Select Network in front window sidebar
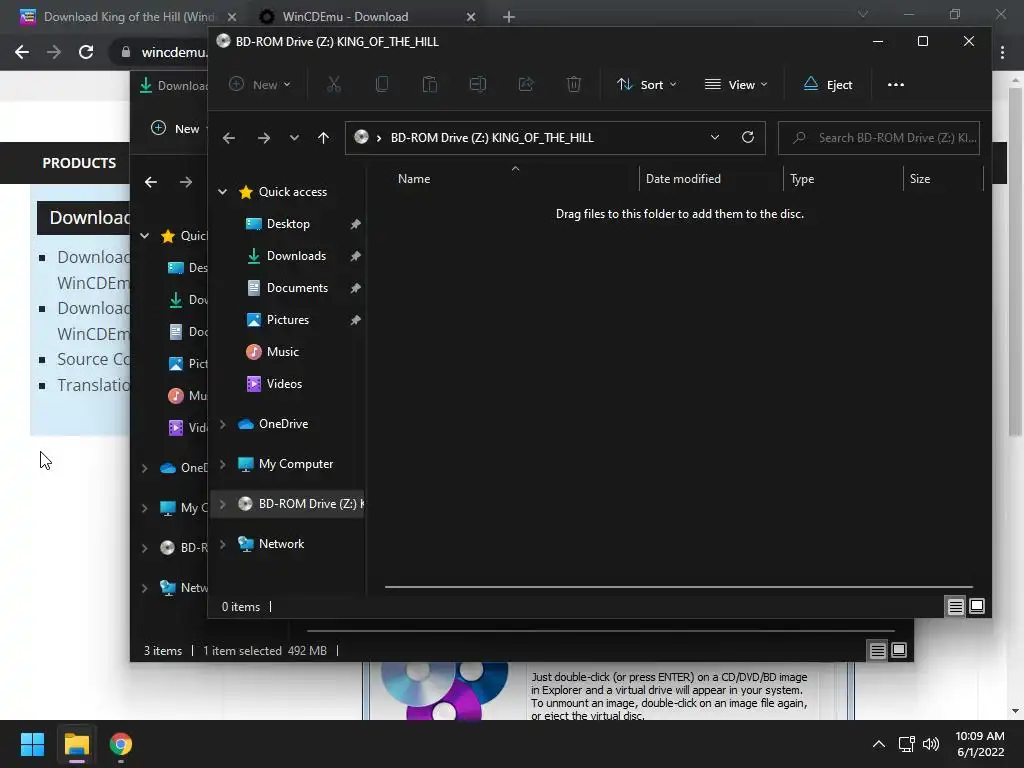Screen dimensions: 1024x768 pyautogui.click(x=281, y=544)
